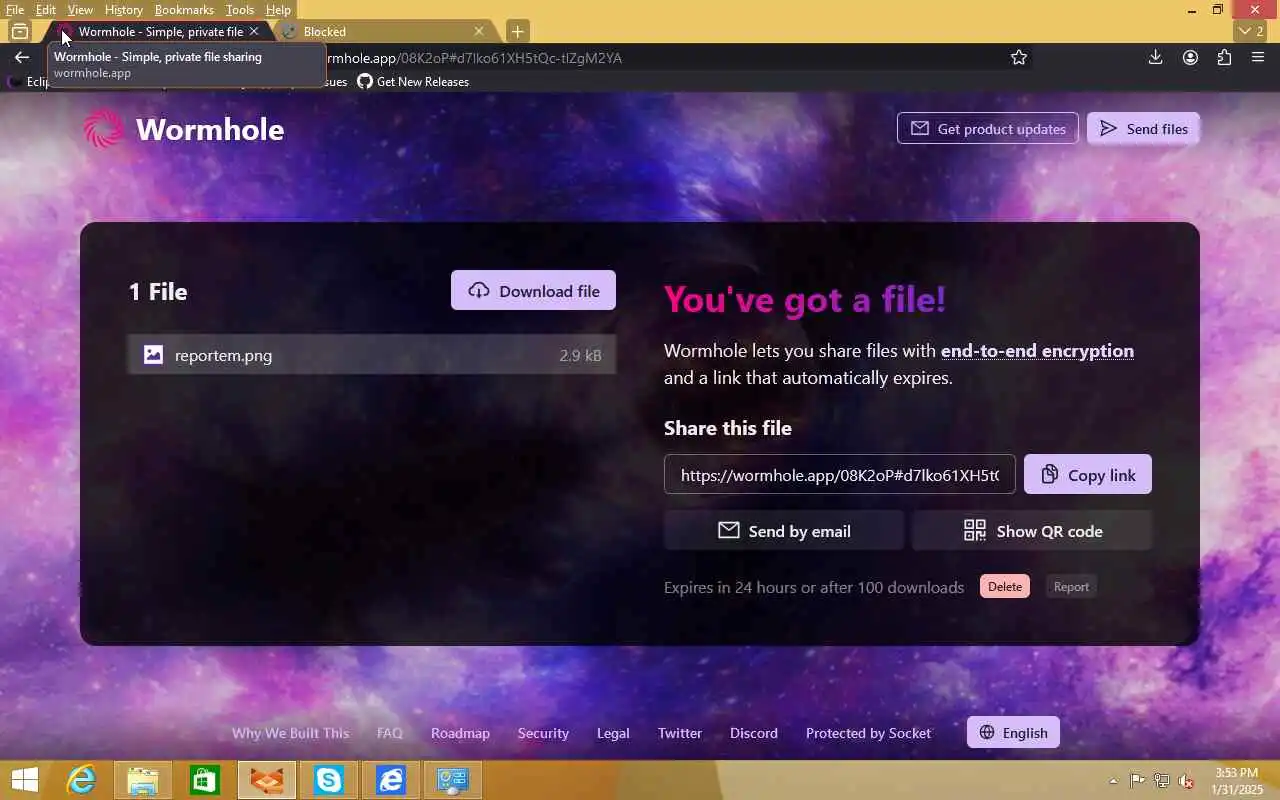Image resolution: width=1280 pixels, height=800 pixels.
Task: Bookmark this page with the star icon
Action: [x=1018, y=57]
